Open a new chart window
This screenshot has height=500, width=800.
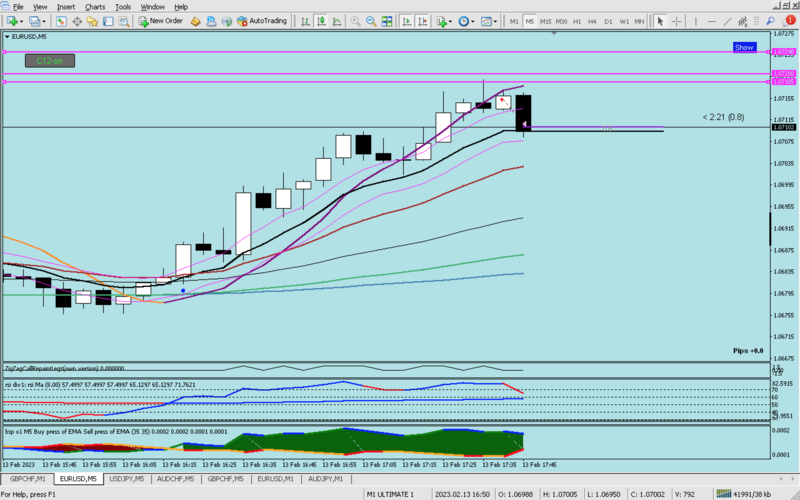[x=12, y=21]
